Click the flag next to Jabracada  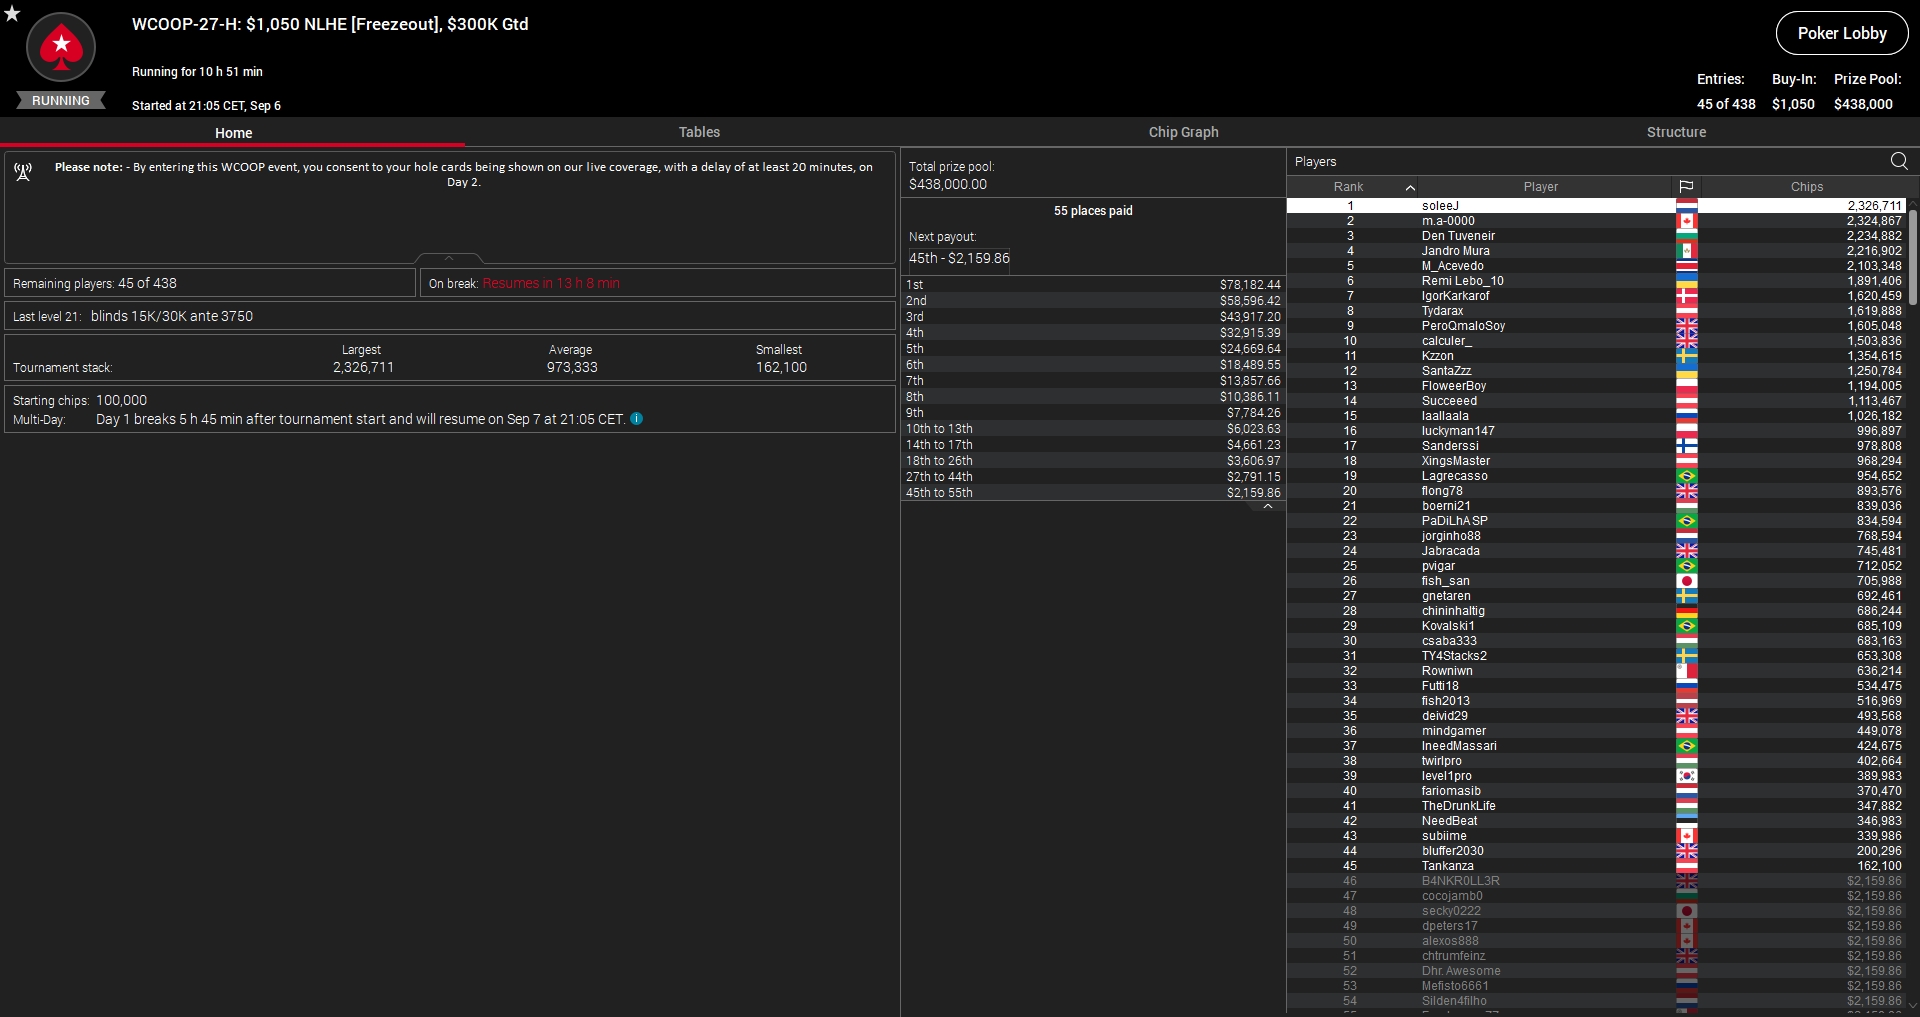(x=1687, y=551)
